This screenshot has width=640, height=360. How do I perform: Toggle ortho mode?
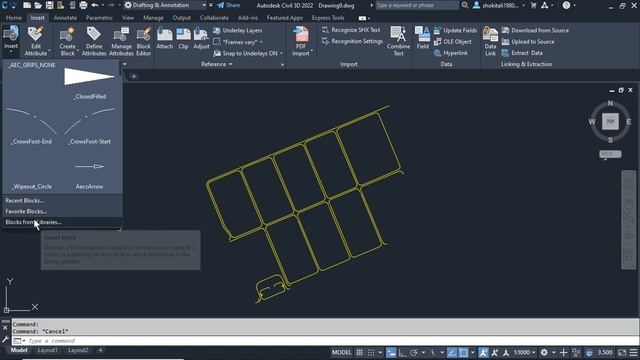click(x=402, y=352)
